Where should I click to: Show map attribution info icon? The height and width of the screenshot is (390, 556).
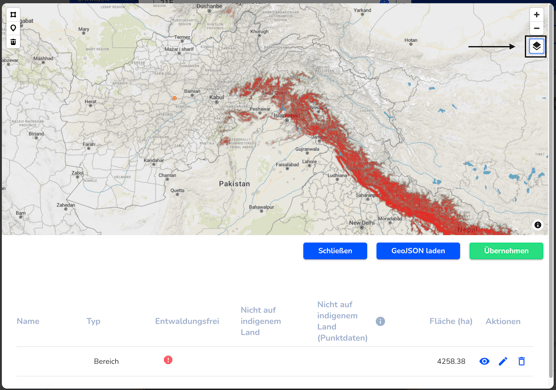[x=538, y=225]
